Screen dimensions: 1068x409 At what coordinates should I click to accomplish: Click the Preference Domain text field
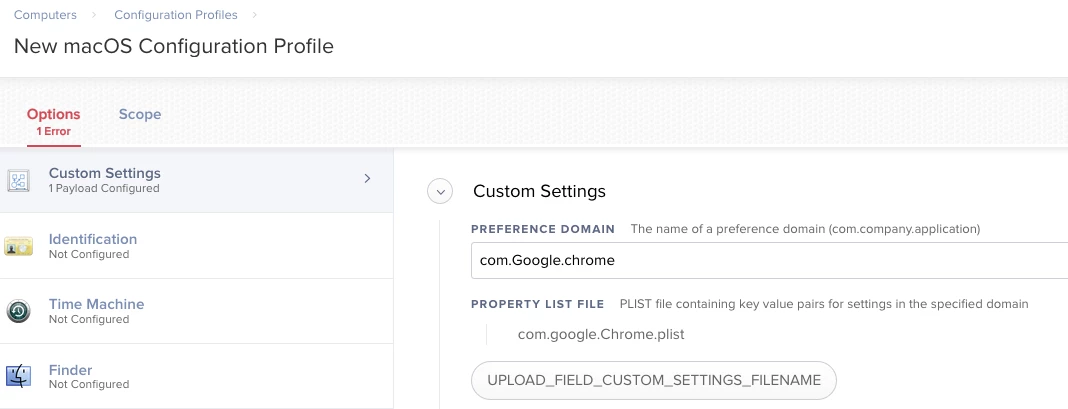point(769,260)
